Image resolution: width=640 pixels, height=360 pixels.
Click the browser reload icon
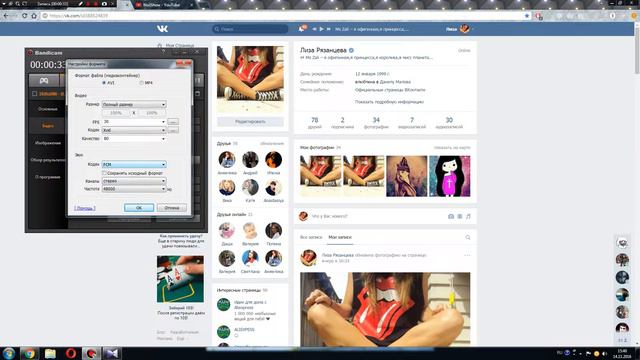pyautogui.click(x=25, y=16)
